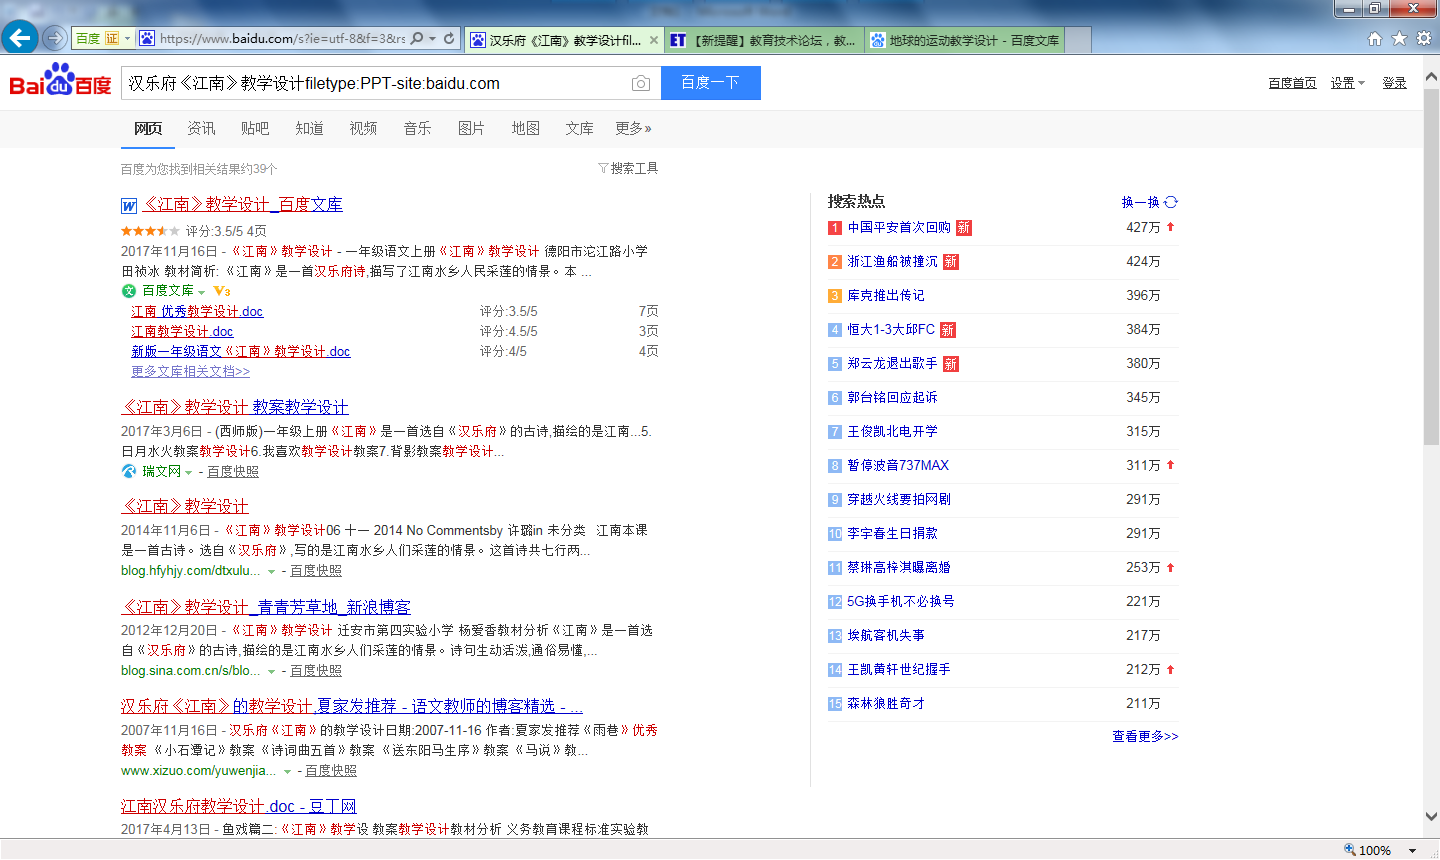Image resolution: width=1440 pixels, height=860 pixels.
Task: Click the 换一换 text link
Action: [1140, 202]
